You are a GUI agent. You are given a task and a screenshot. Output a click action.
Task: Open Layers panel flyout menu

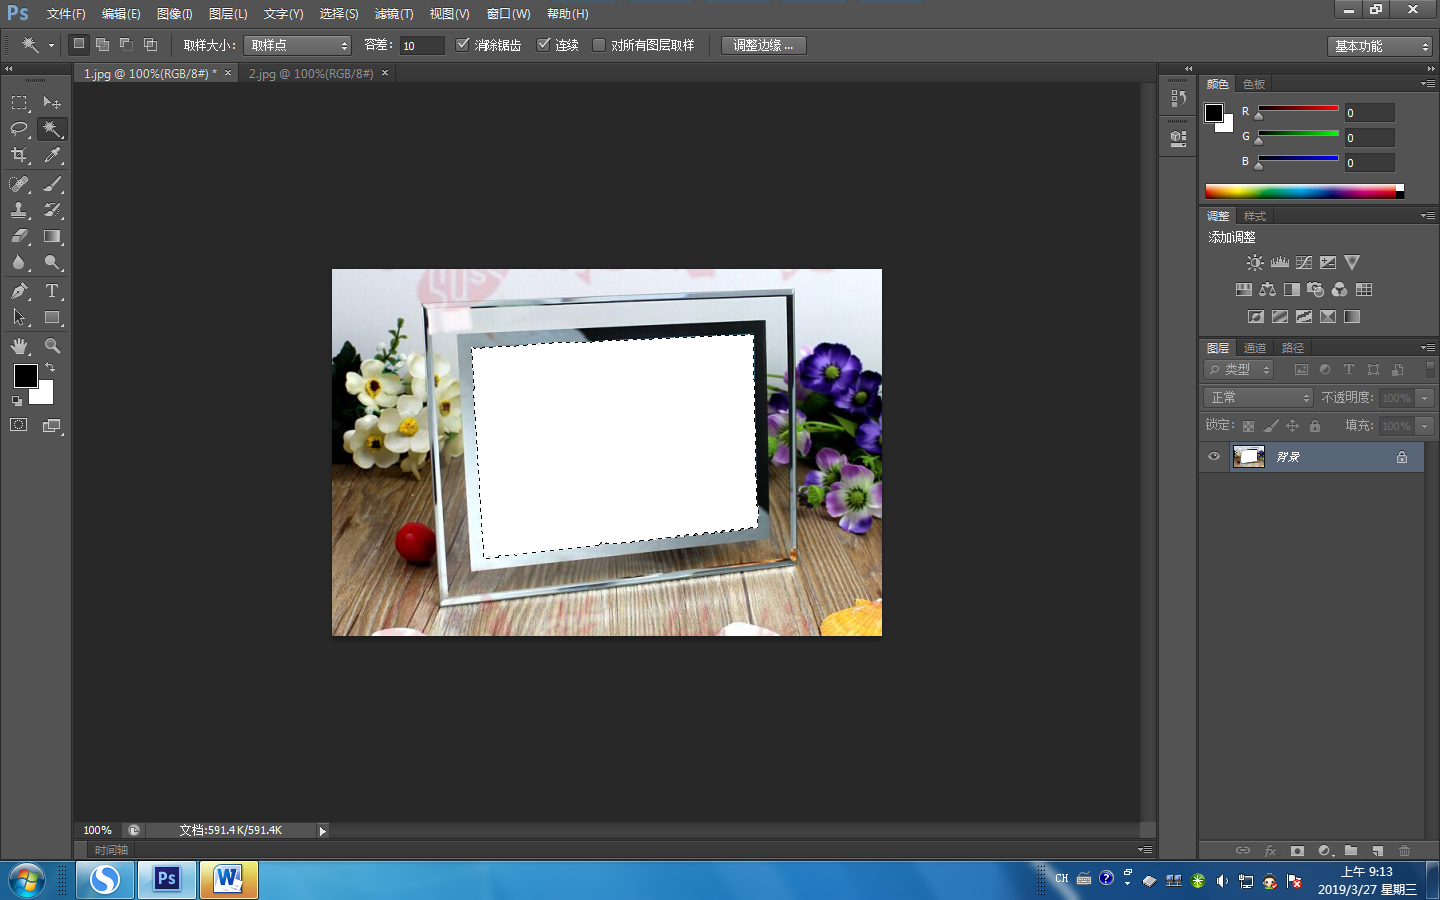coord(1428,348)
